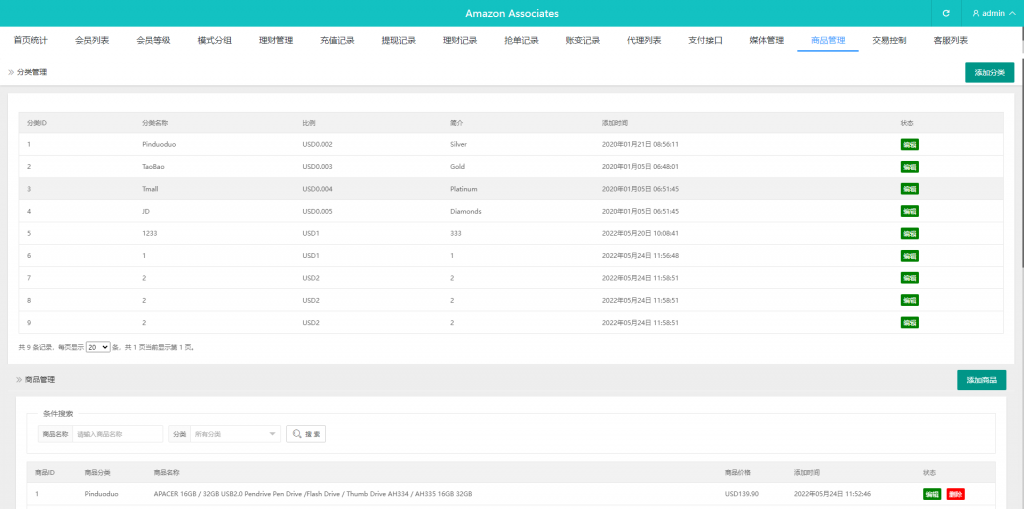The image size is (1024, 509).
Task: Click the 添加分类 button
Action: pos(989,72)
